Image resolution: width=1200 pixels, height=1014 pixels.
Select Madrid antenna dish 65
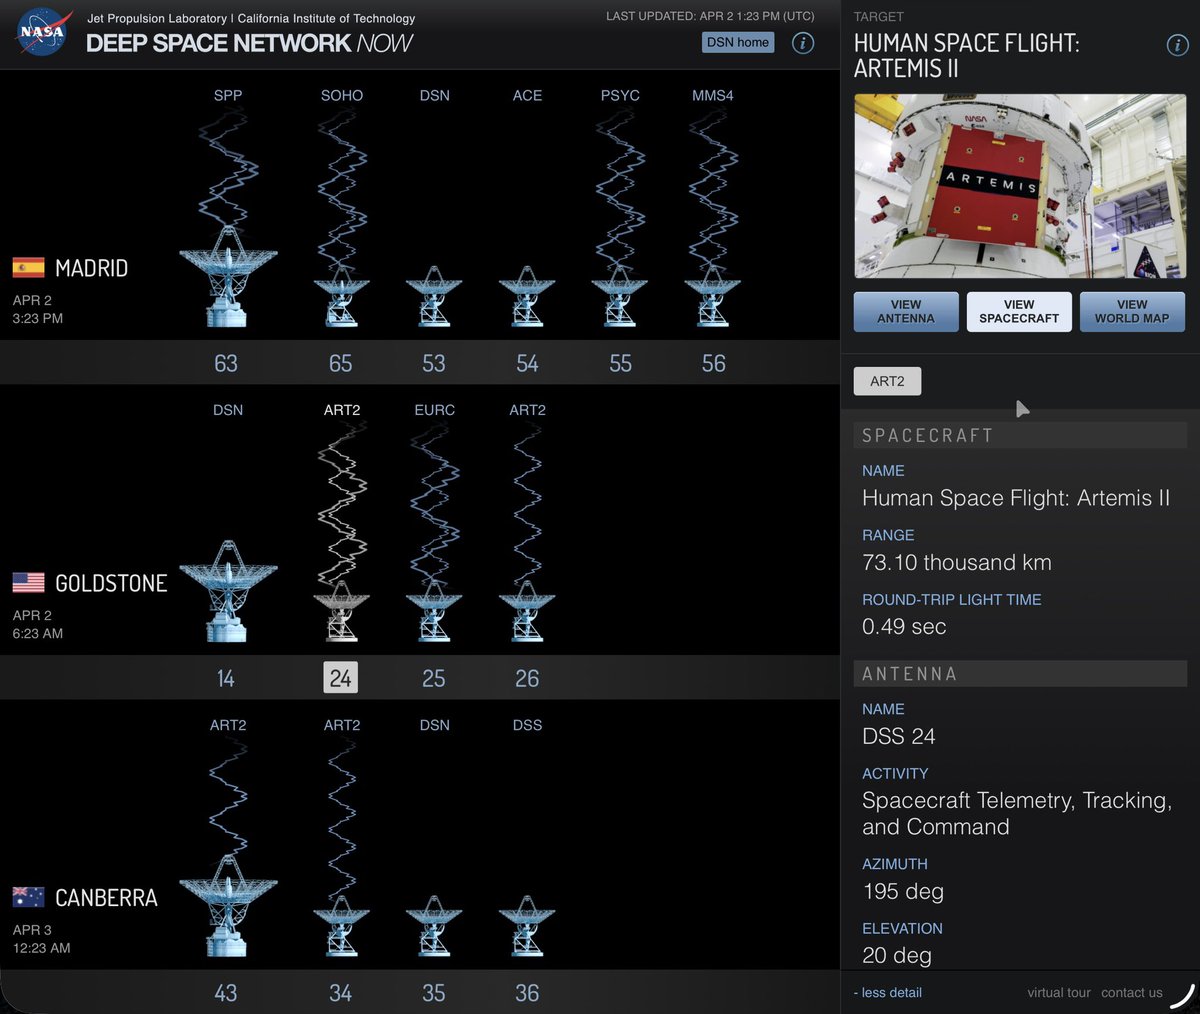(x=342, y=297)
